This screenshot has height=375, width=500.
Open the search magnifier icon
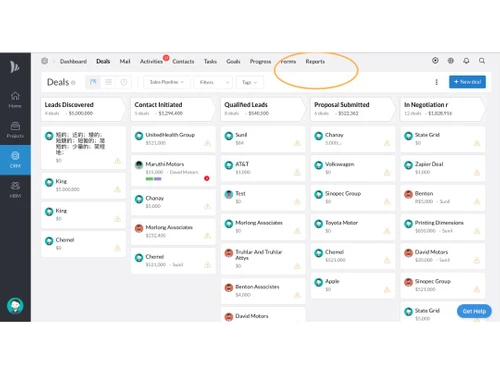[x=482, y=61]
